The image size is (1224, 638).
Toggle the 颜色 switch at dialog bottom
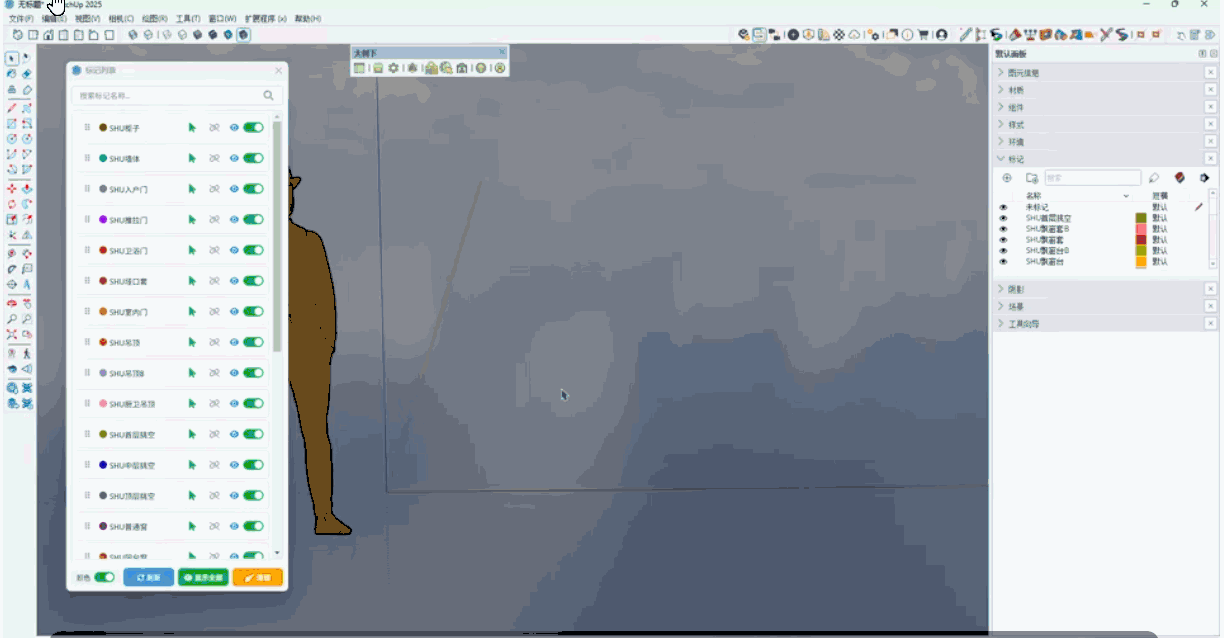coord(104,577)
